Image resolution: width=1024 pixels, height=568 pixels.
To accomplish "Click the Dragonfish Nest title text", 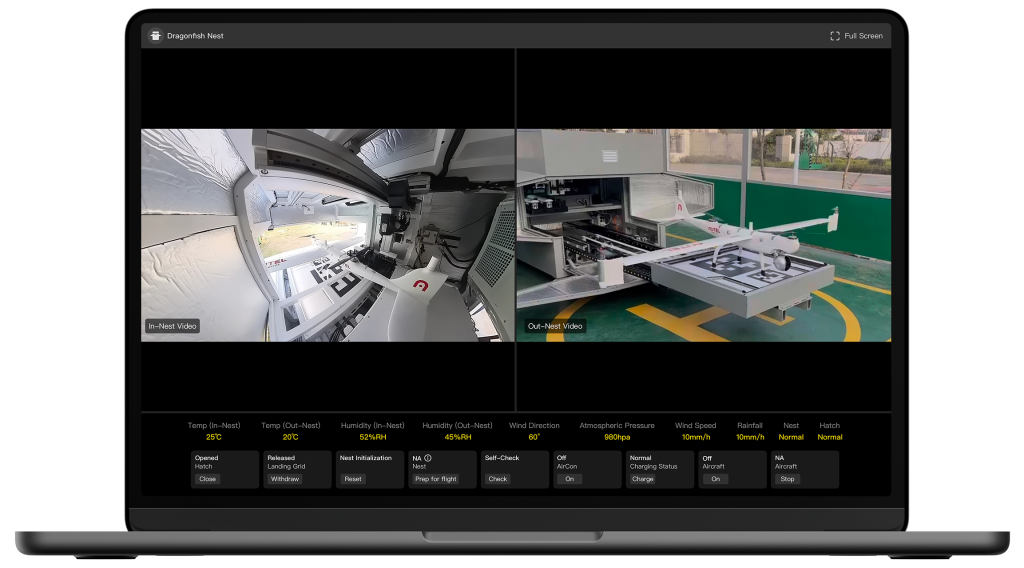I will click(x=195, y=36).
